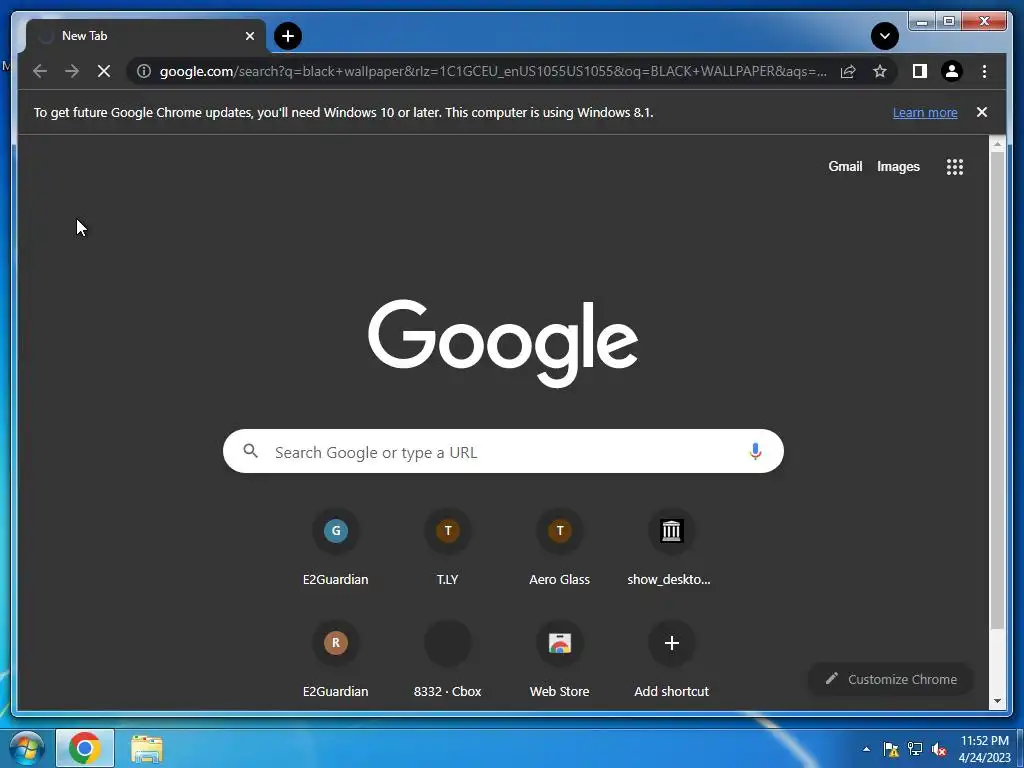Click the muted volume tray icon
The image size is (1024, 768).
point(939,749)
